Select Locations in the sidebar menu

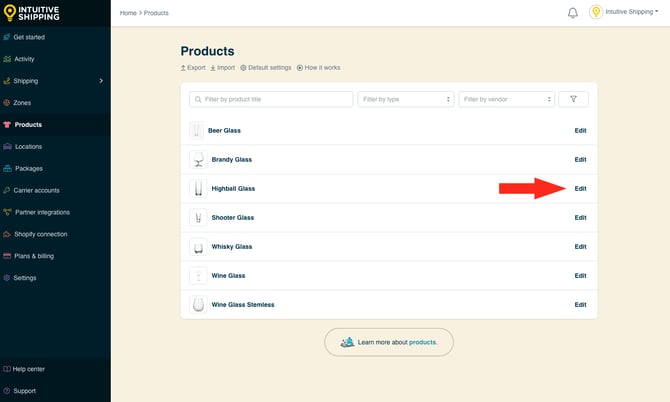[28, 146]
